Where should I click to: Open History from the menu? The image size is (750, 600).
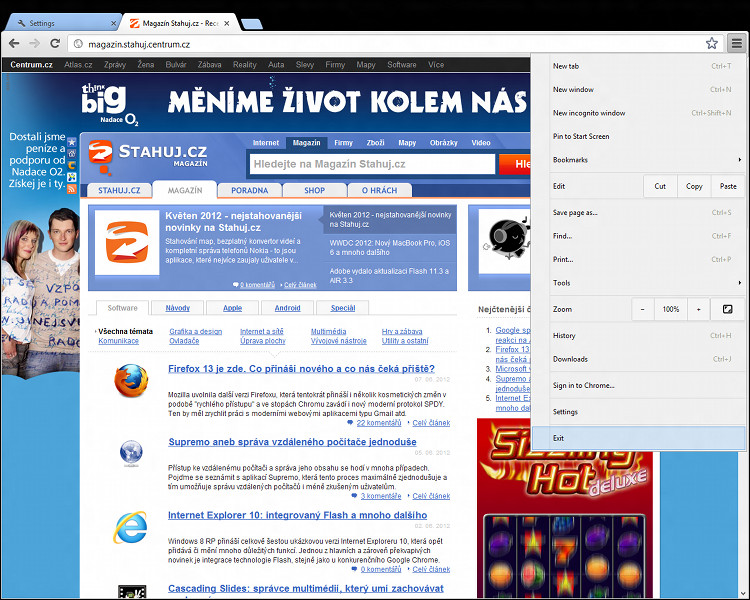(639, 335)
